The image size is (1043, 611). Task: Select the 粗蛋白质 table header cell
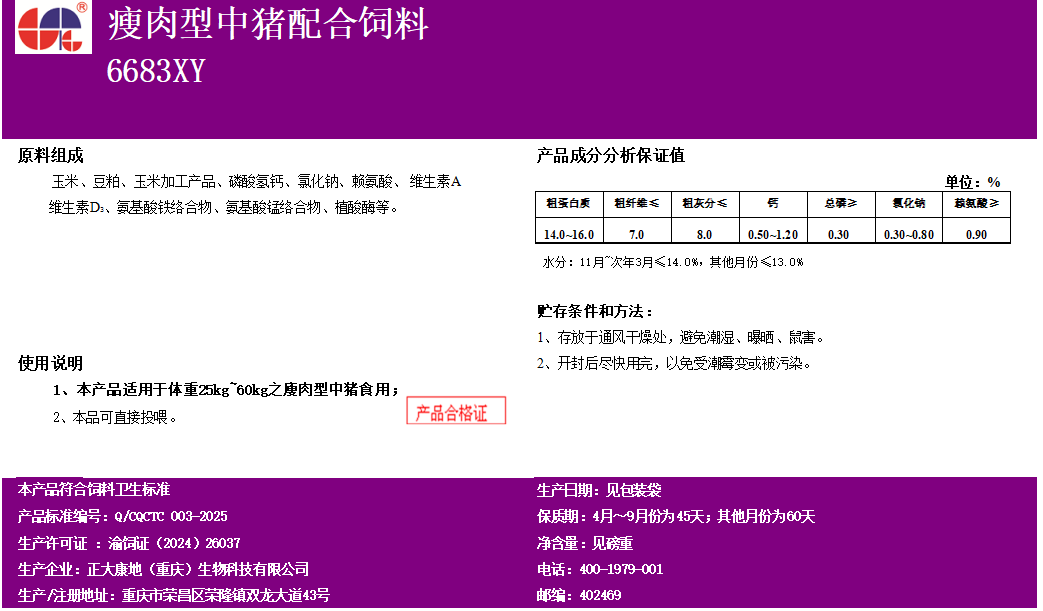click(x=568, y=203)
